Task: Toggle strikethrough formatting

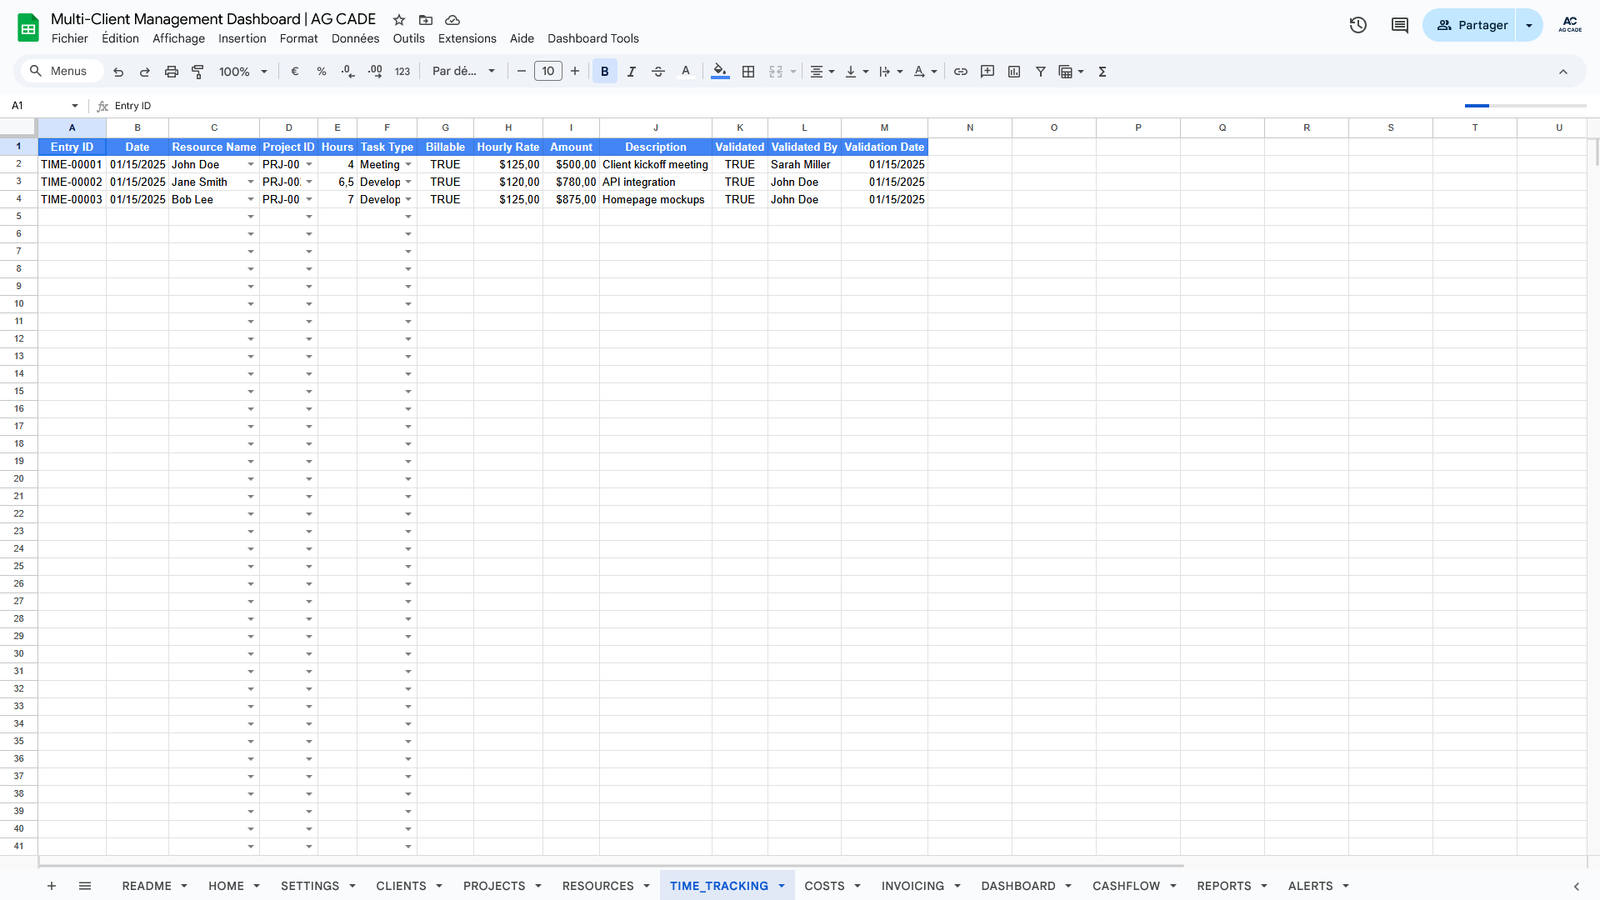Action: click(x=658, y=72)
